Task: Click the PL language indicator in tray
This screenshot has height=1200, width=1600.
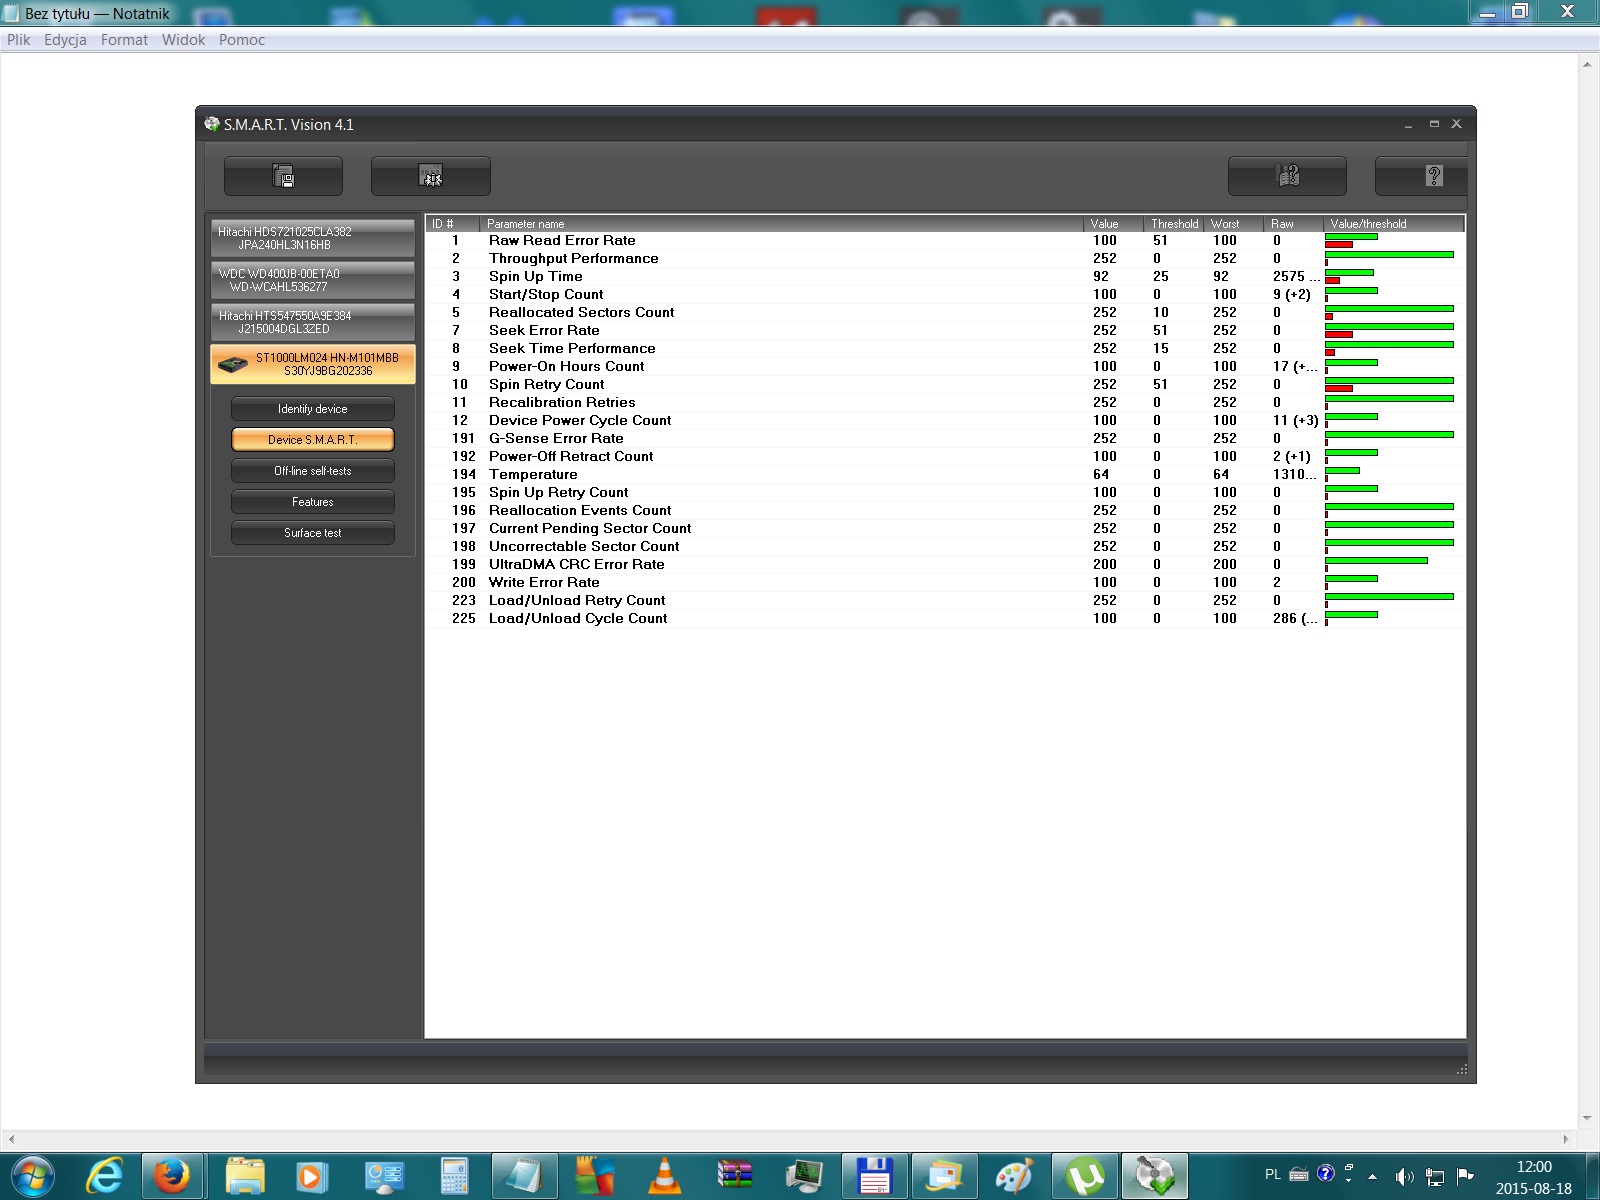Action: (x=1272, y=1175)
